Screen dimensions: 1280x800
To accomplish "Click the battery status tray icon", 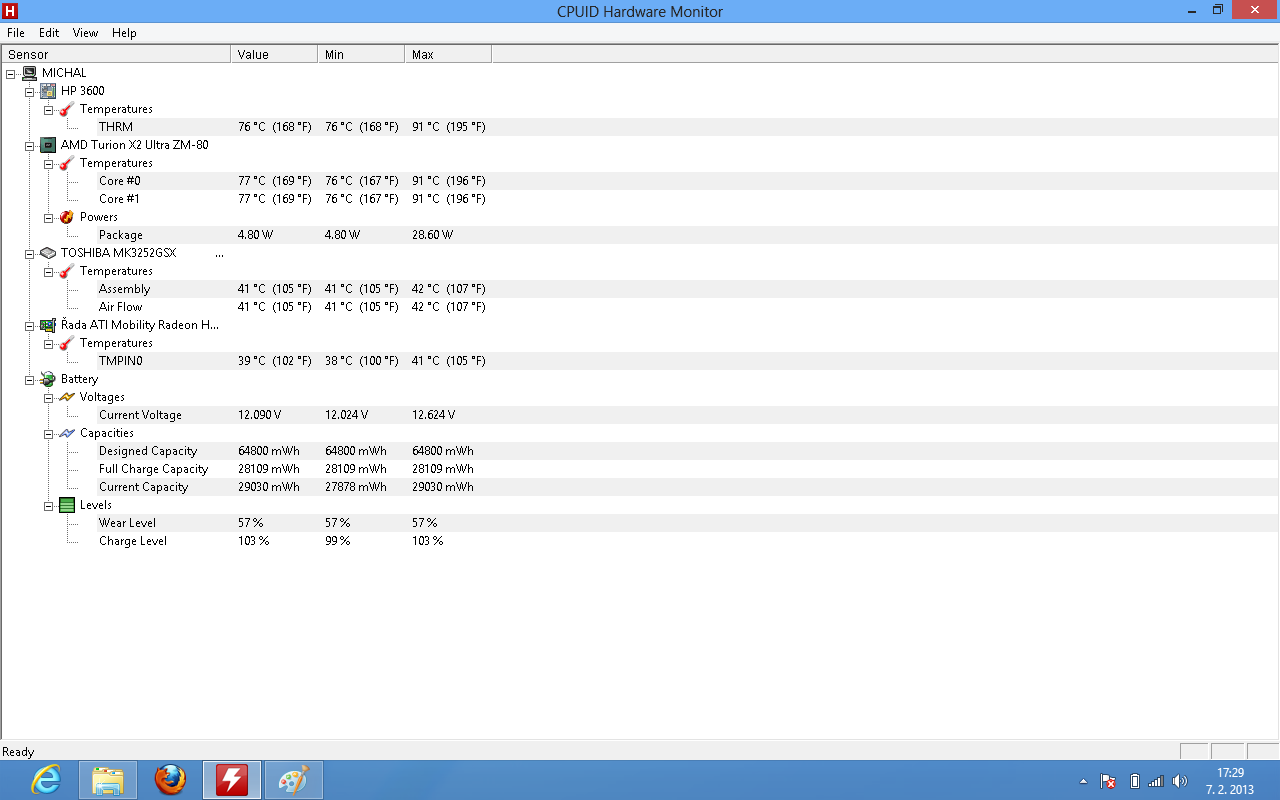I will click(x=1135, y=781).
